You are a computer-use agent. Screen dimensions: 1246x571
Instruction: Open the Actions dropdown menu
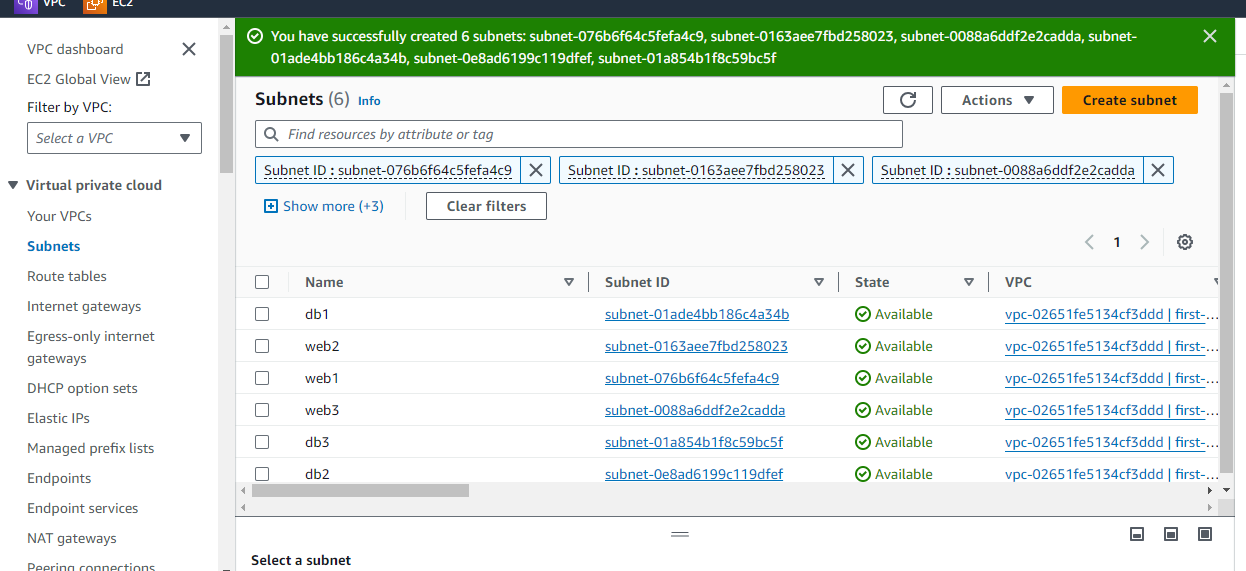pos(997,100)
